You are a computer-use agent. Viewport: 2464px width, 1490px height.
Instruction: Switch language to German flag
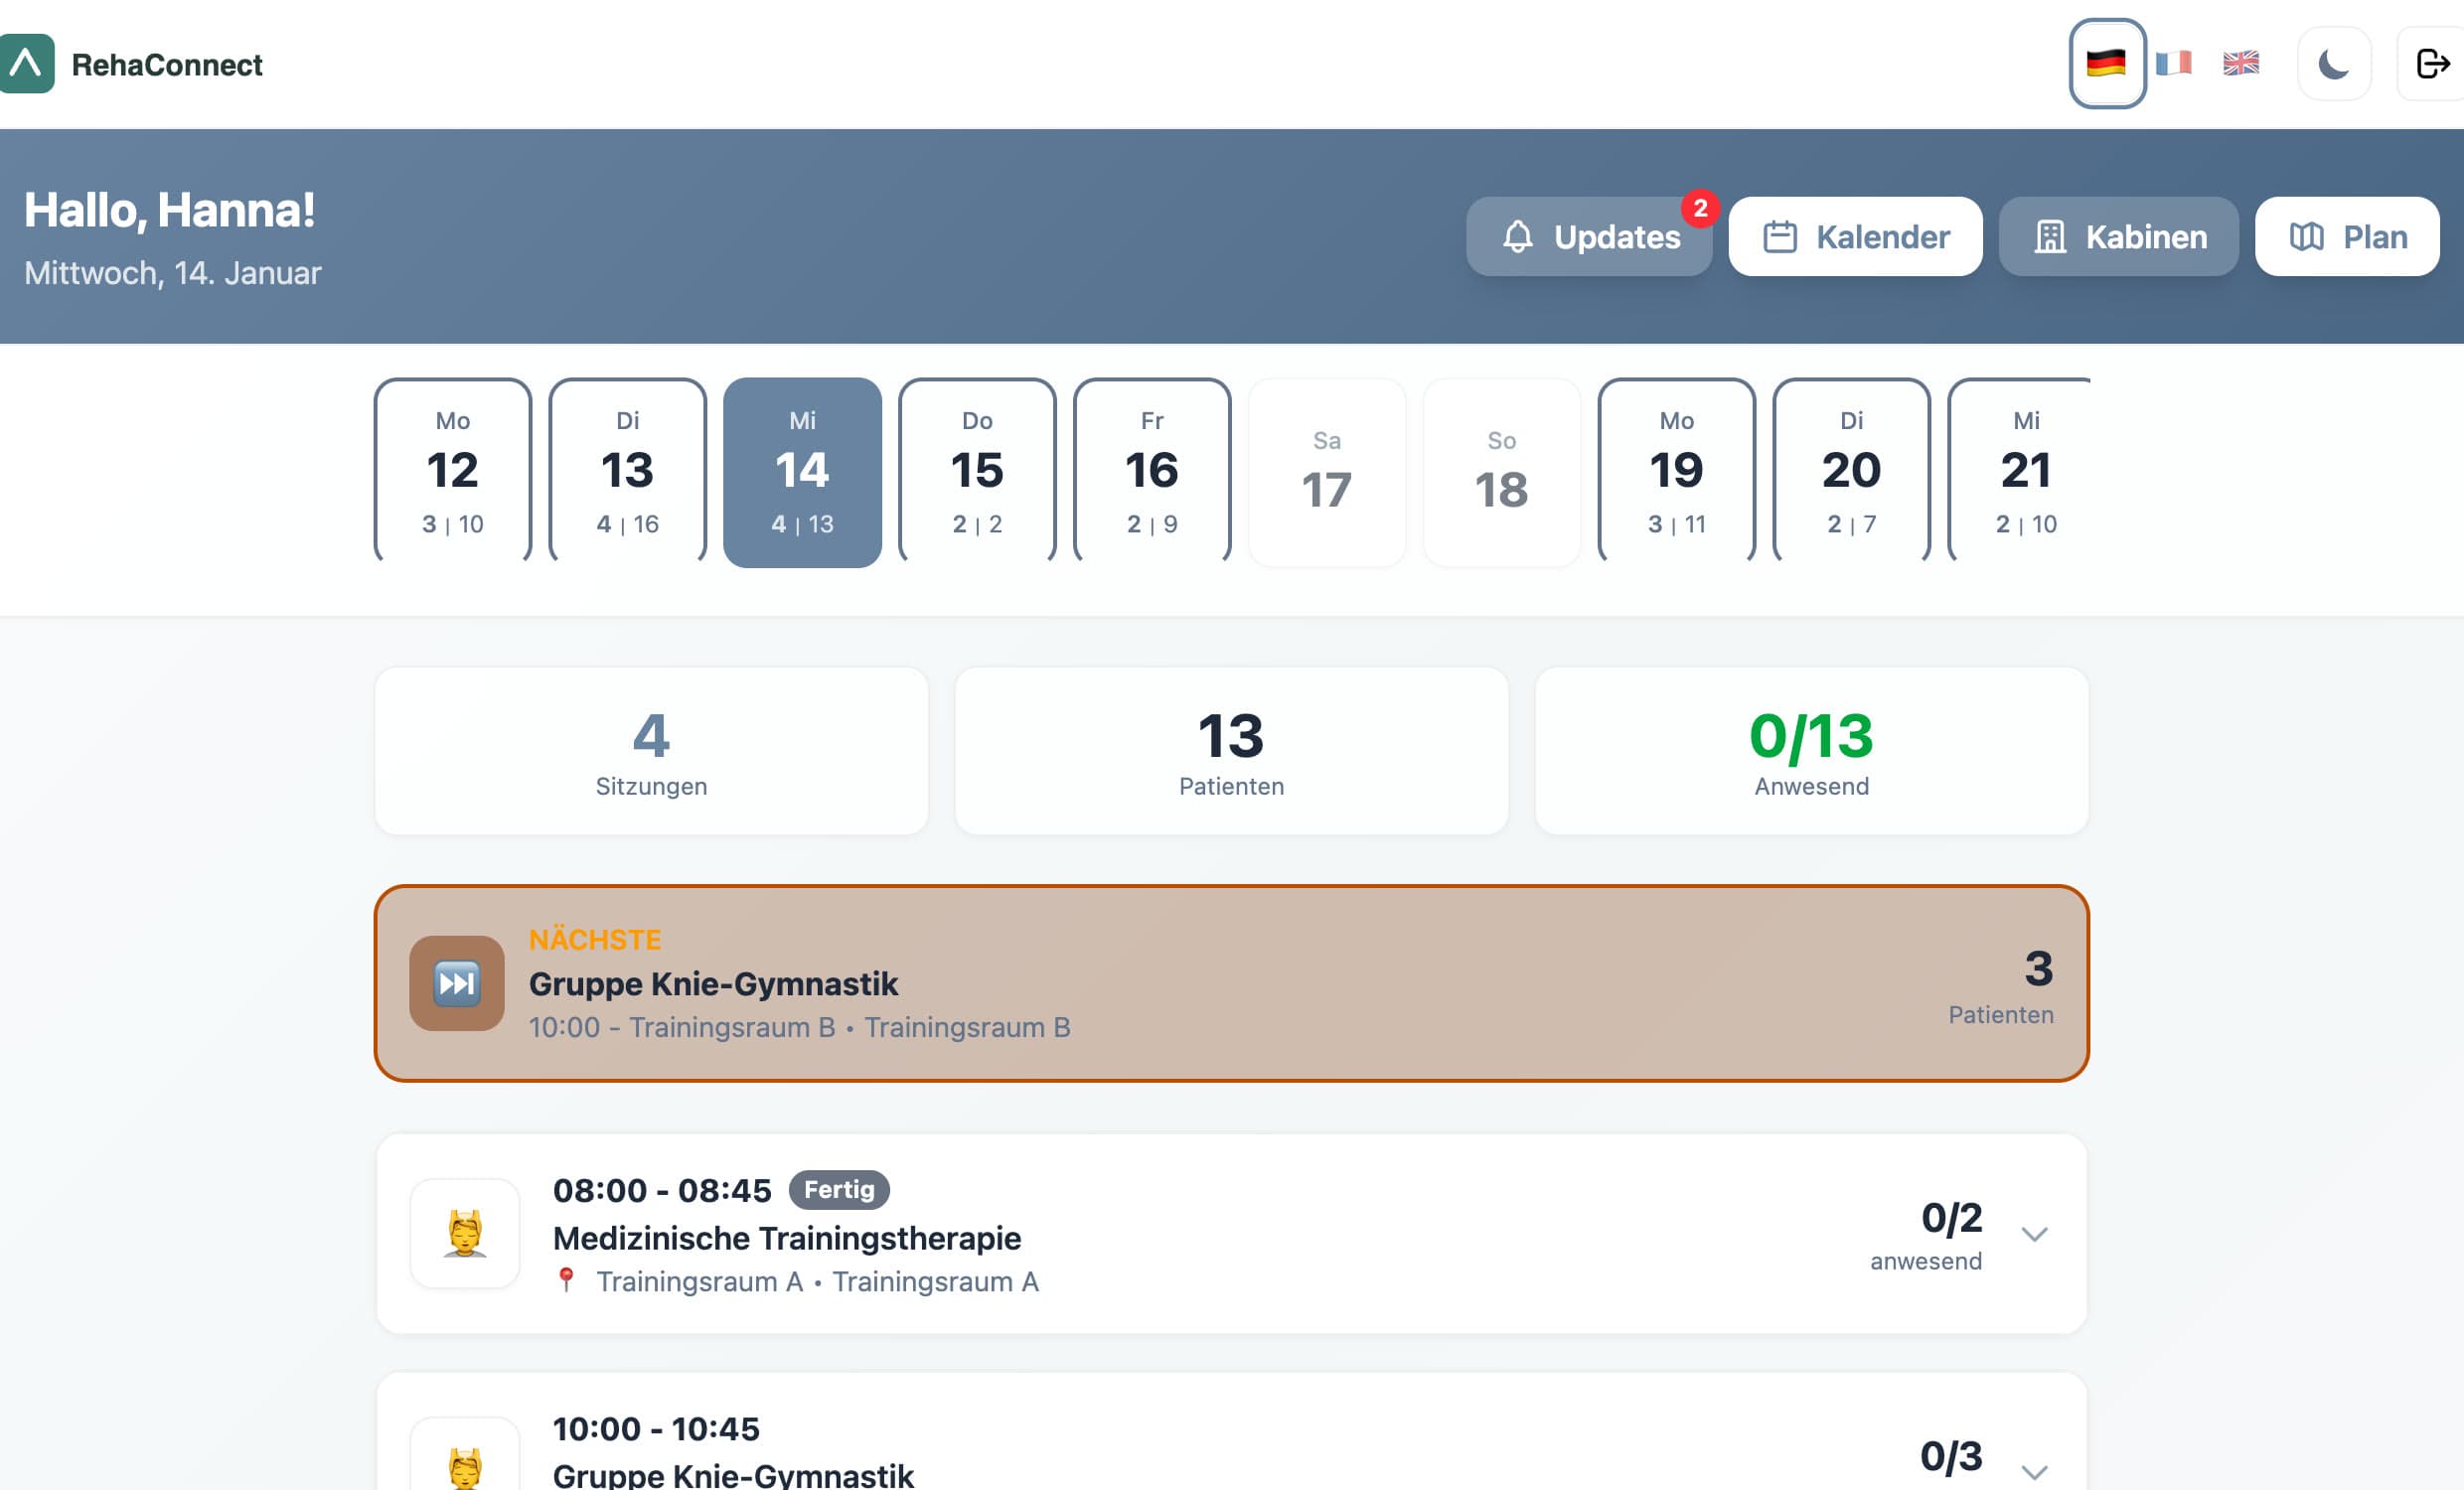(2106, 64)
